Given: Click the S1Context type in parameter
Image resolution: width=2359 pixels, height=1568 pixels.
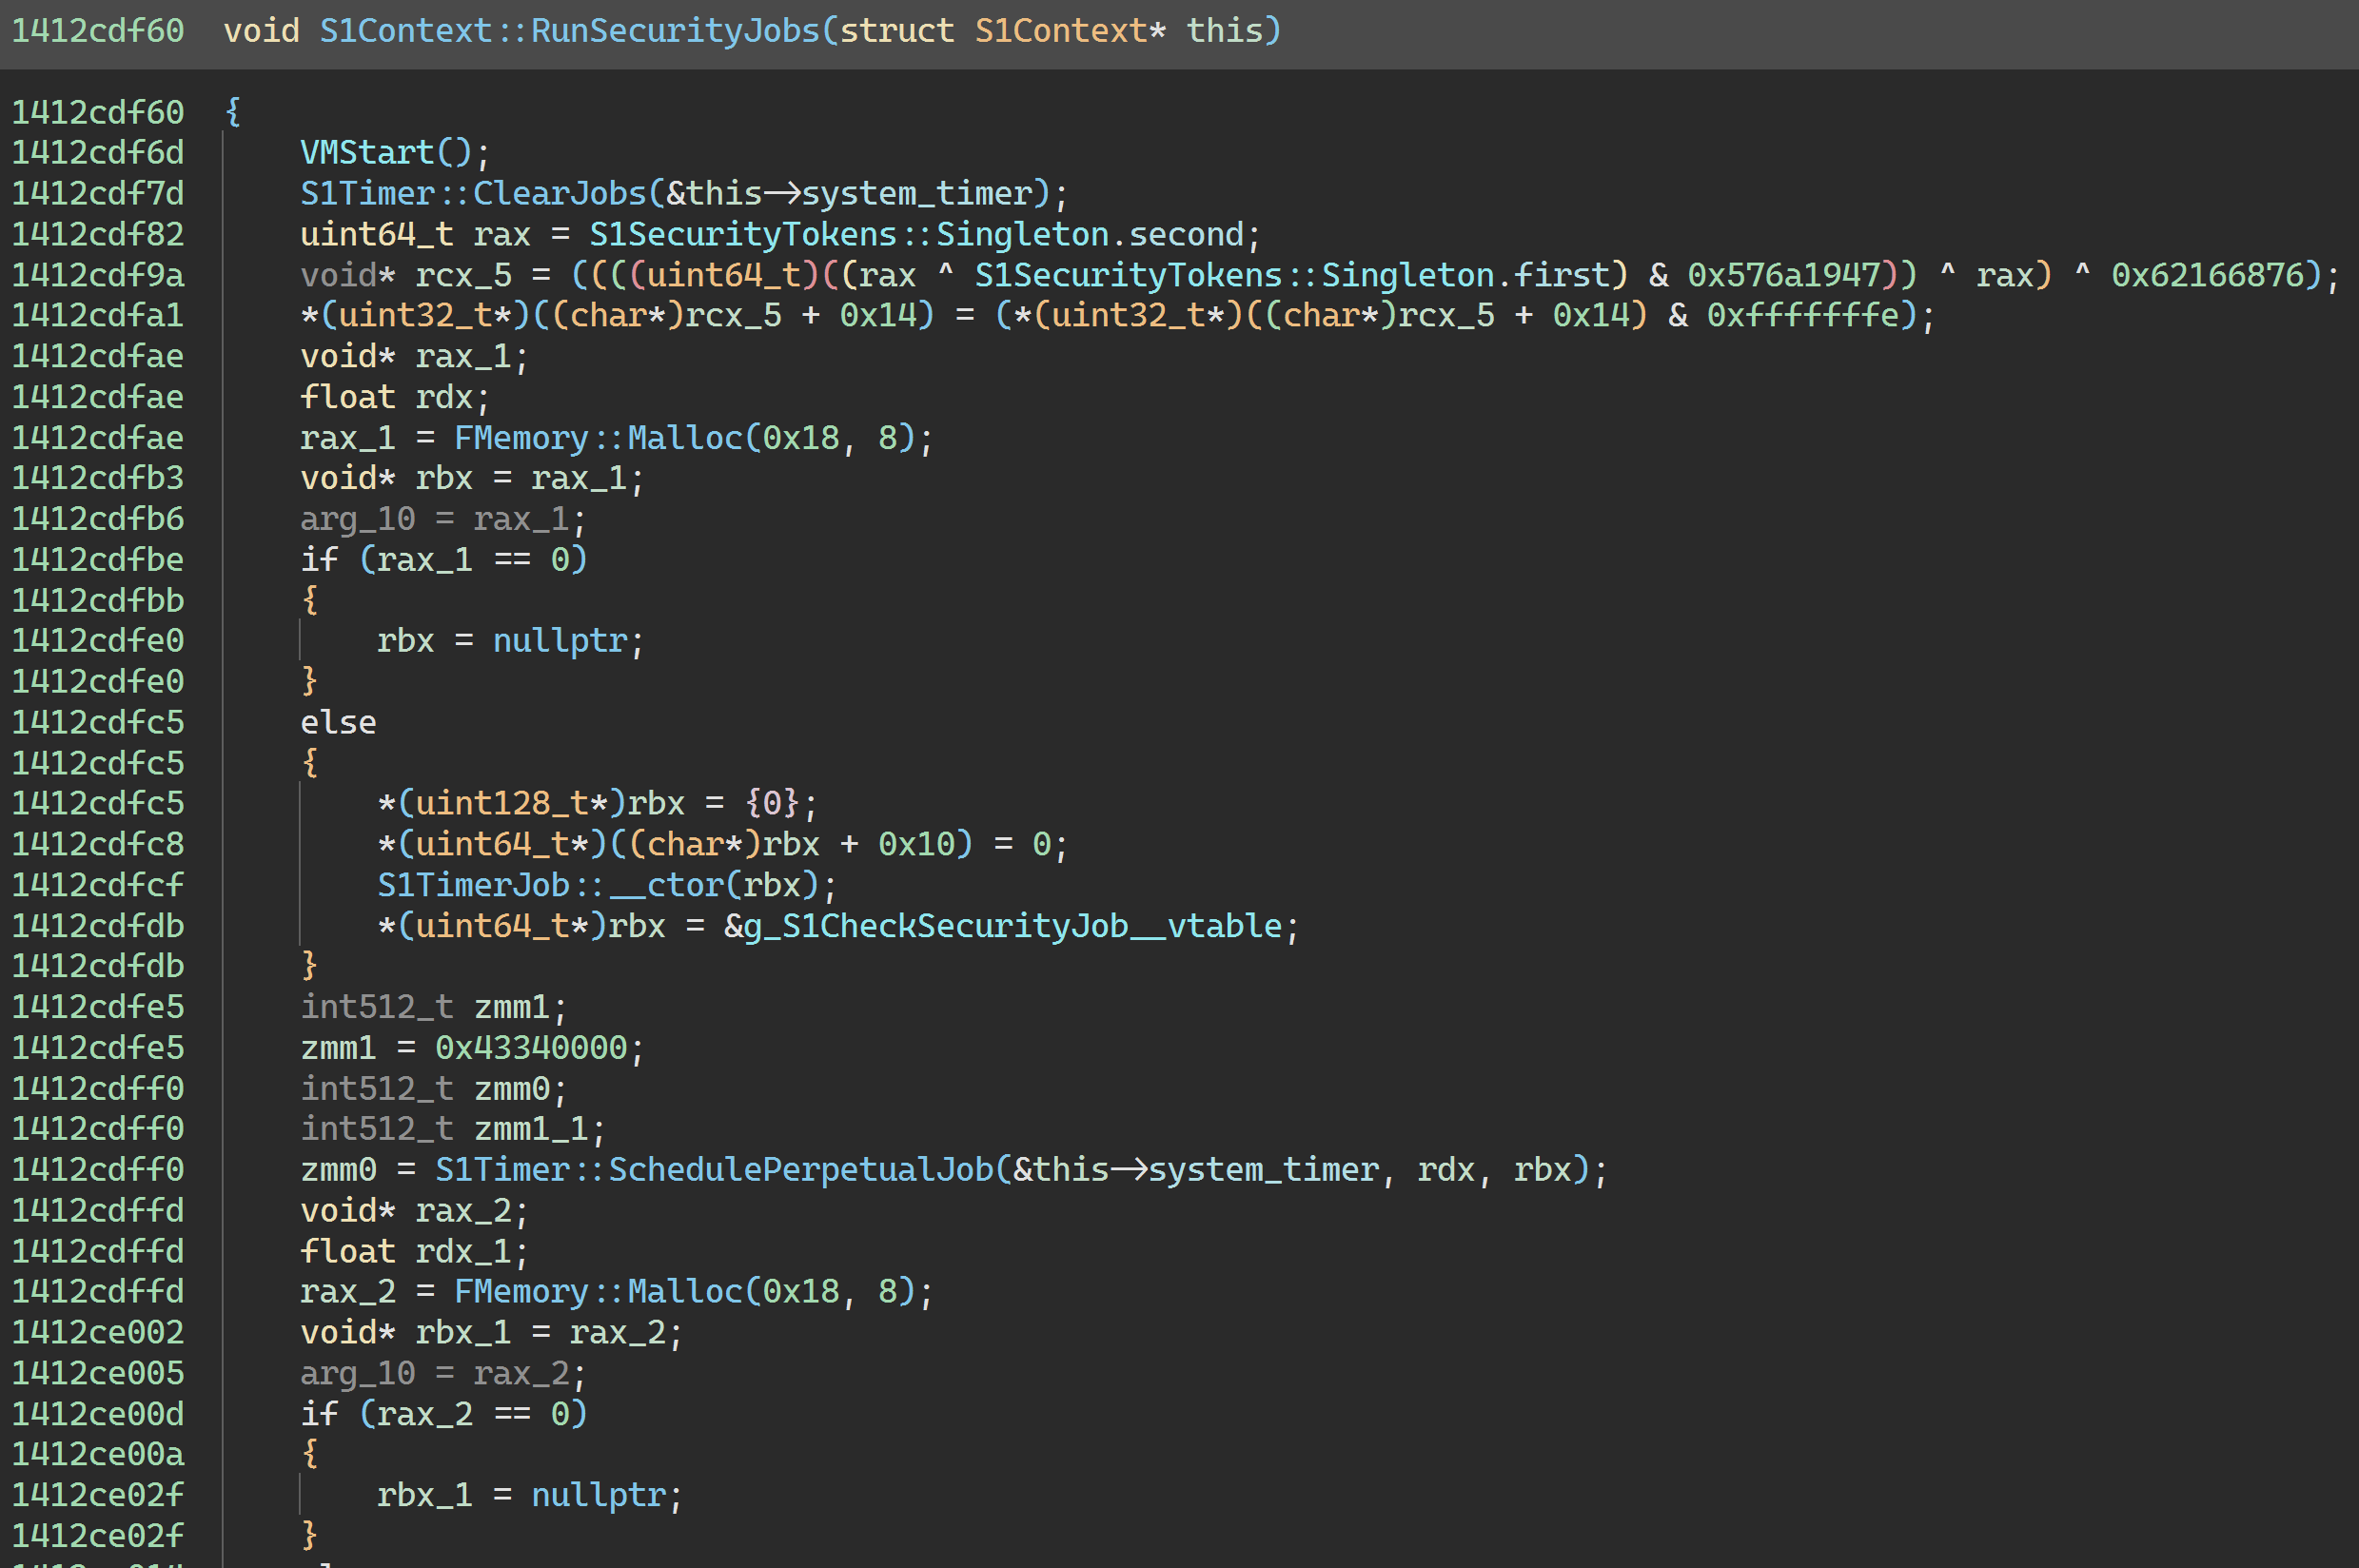Looking at the screenshot, I should pos(1059,30).
